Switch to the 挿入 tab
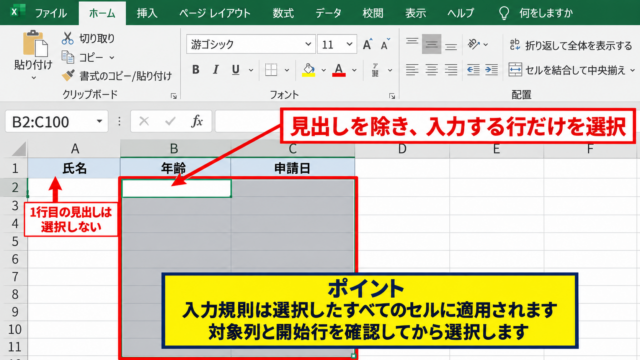 [147, 13]
